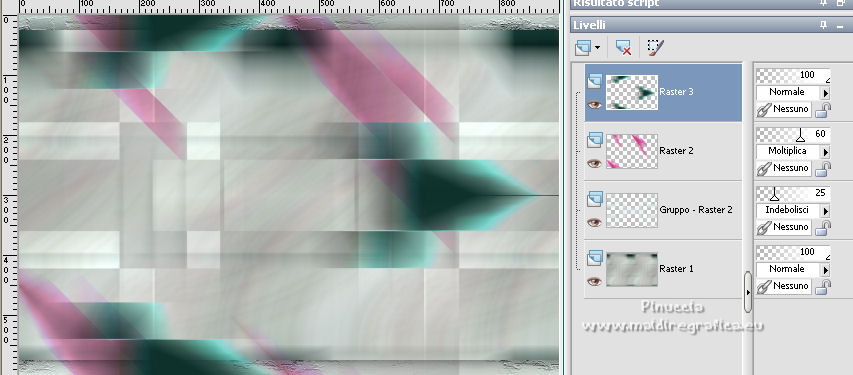Toggle visibility of the Raster 1 layer
853x375 pixels.
pos(595,281)
